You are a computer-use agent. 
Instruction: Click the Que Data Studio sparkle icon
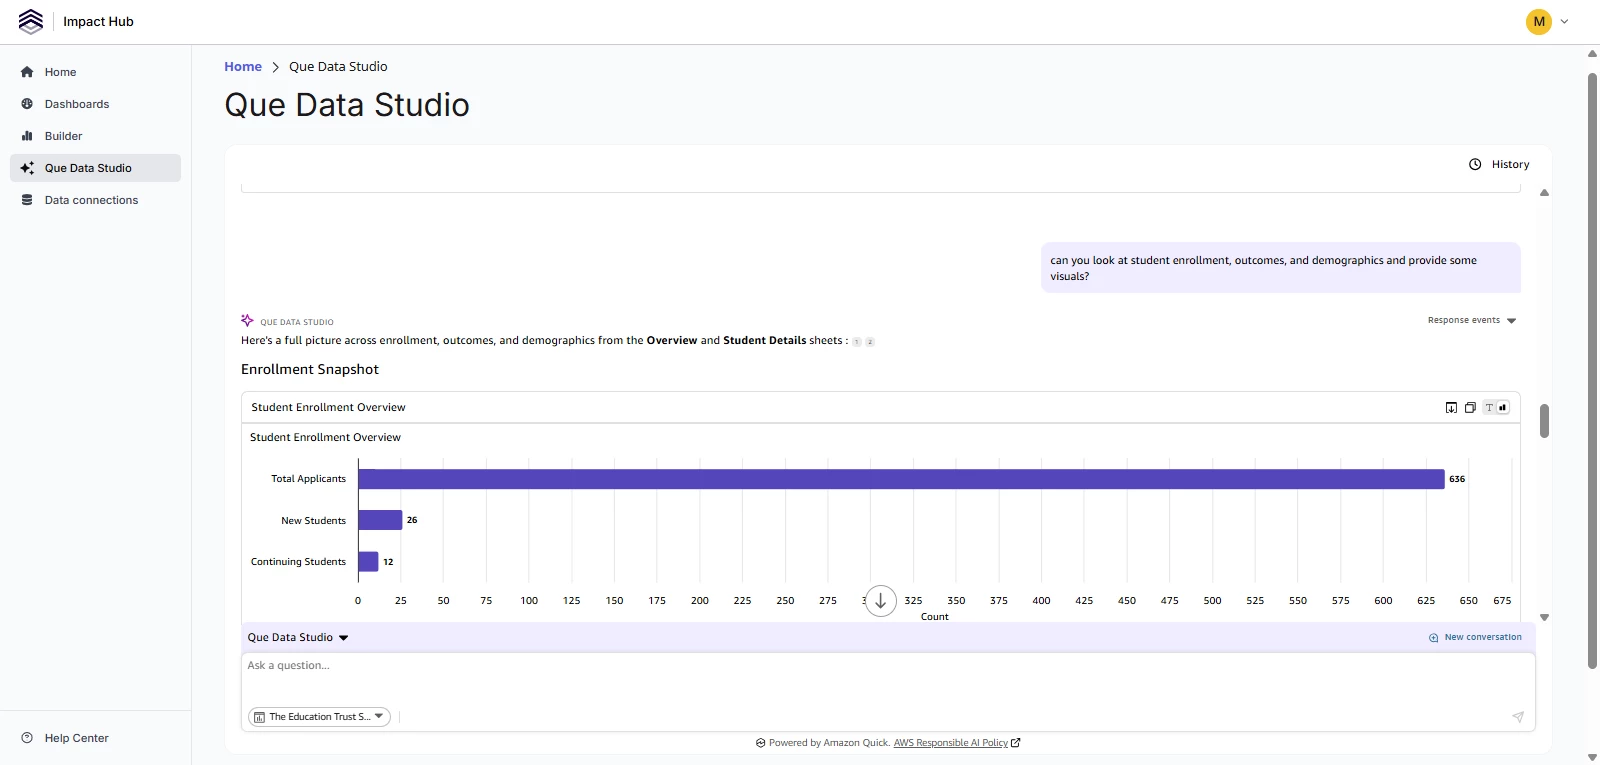pos(247,320)
